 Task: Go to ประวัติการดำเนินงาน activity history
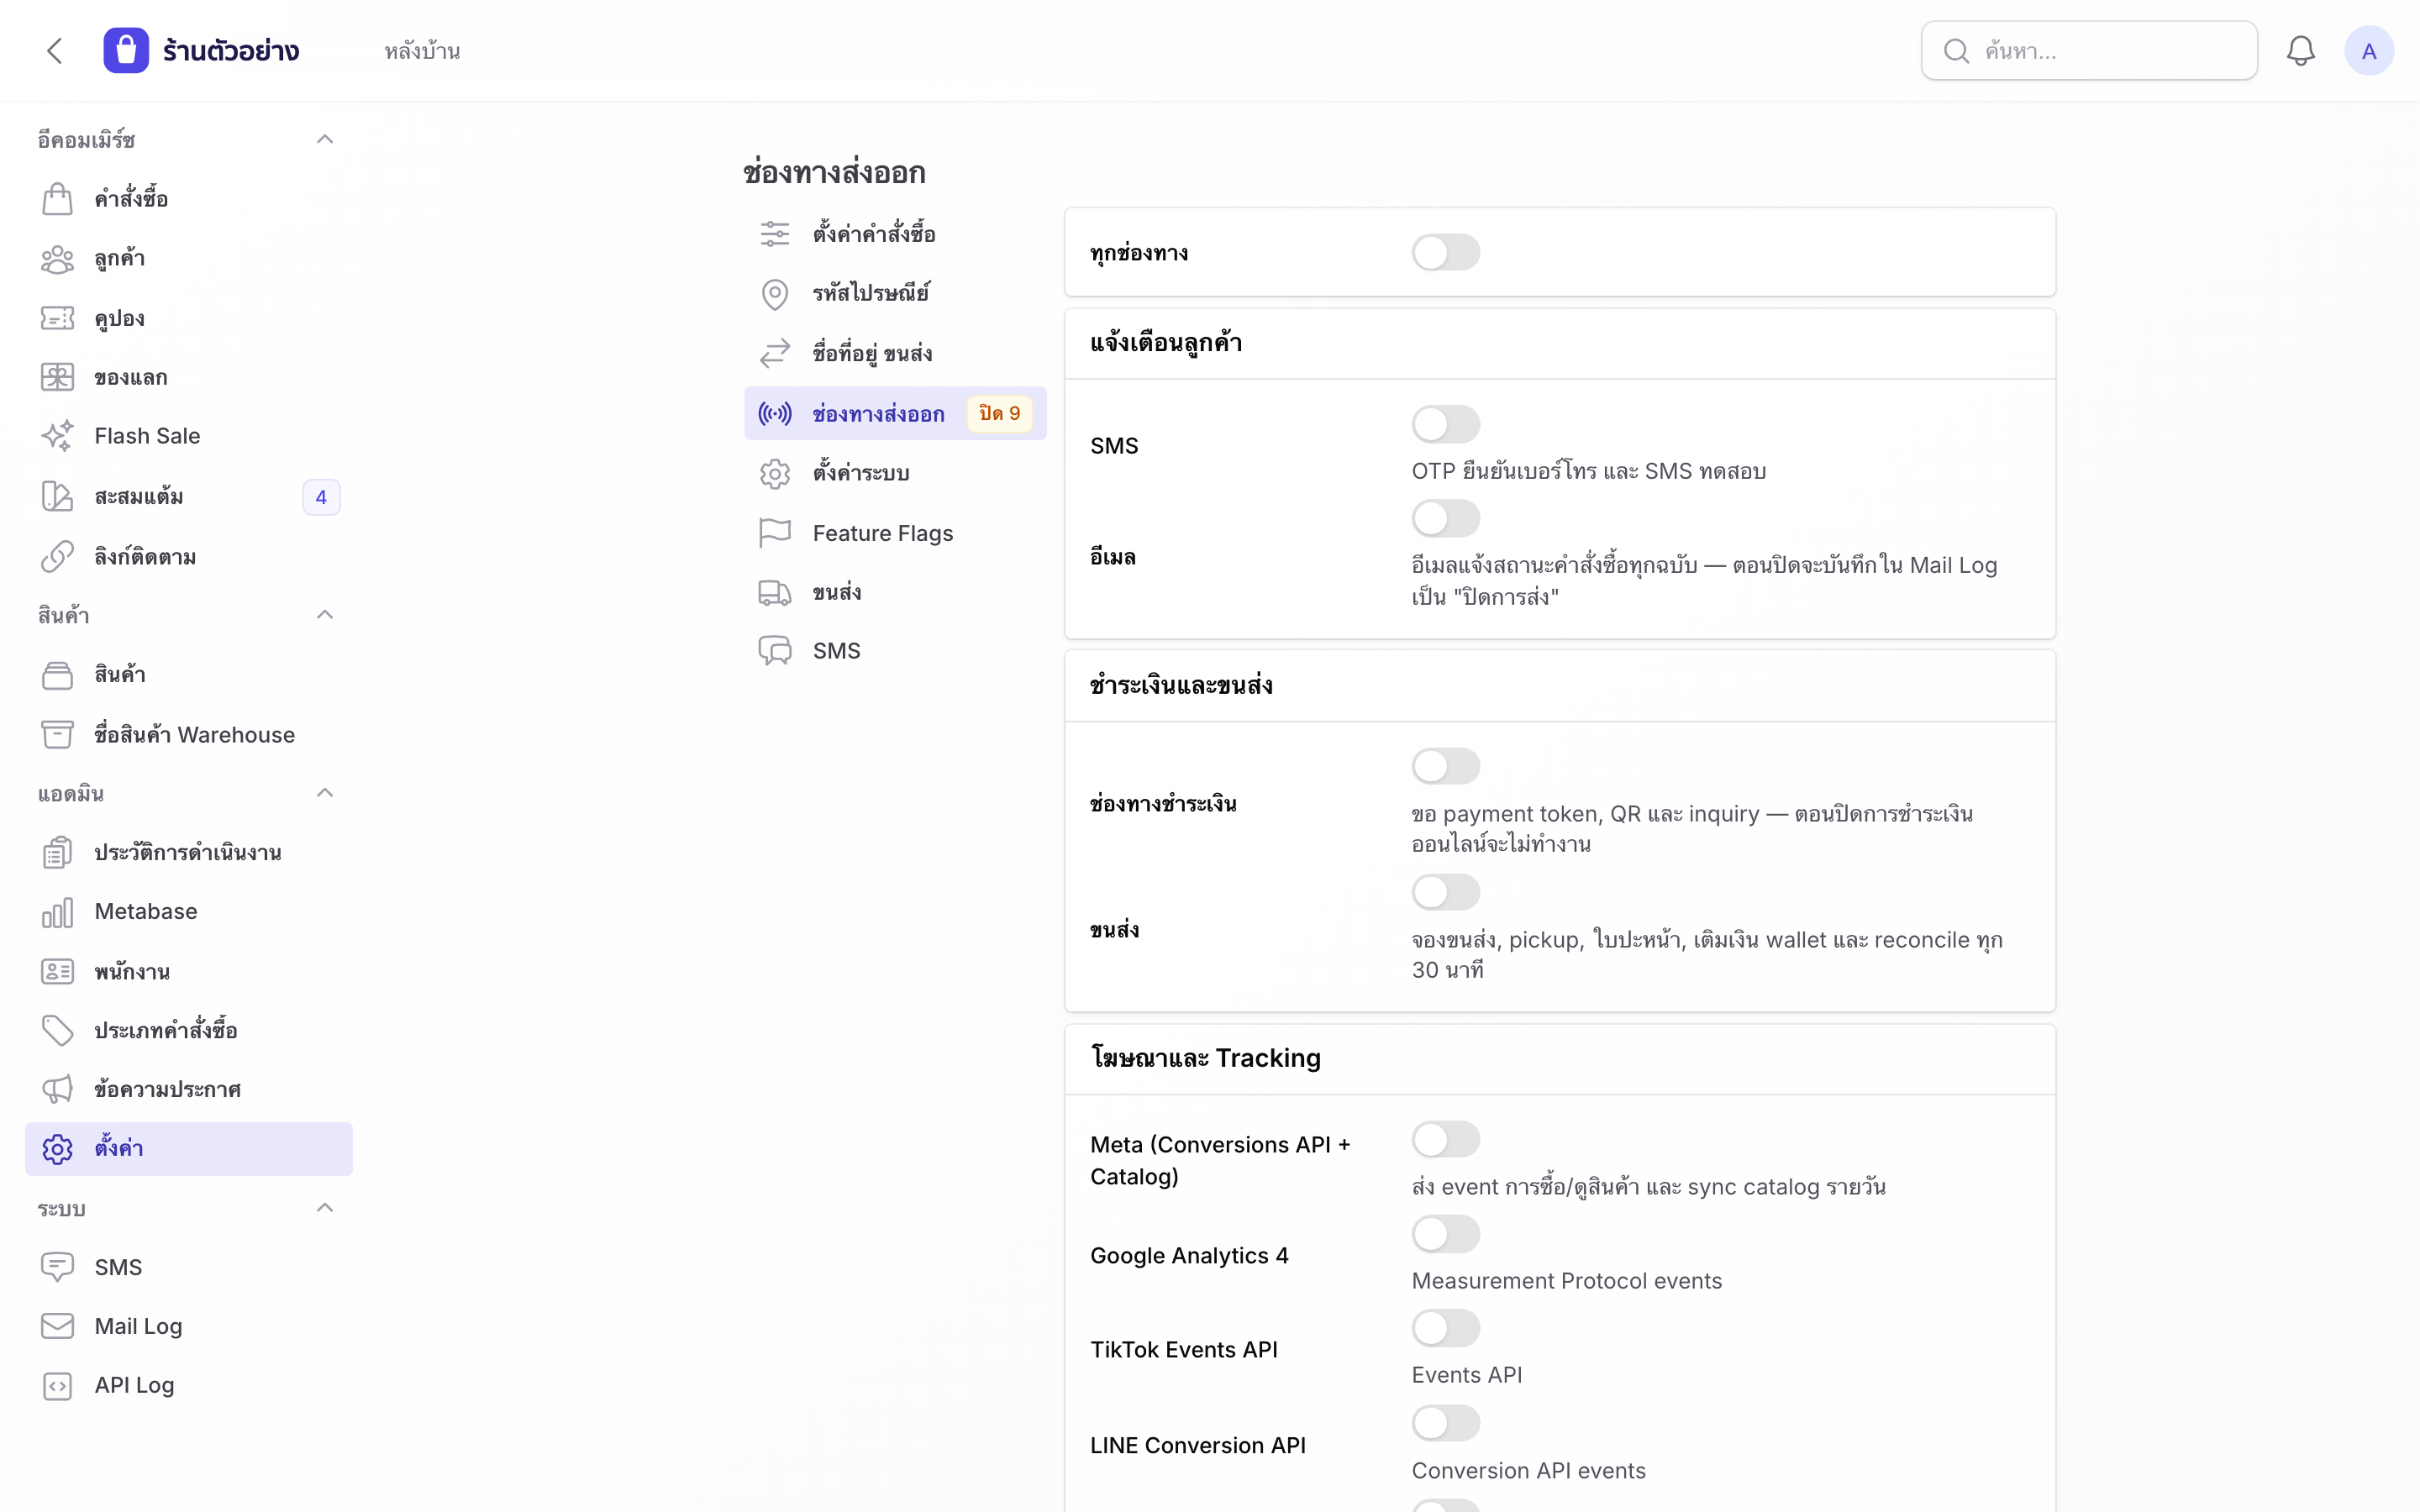coord(189,853)
